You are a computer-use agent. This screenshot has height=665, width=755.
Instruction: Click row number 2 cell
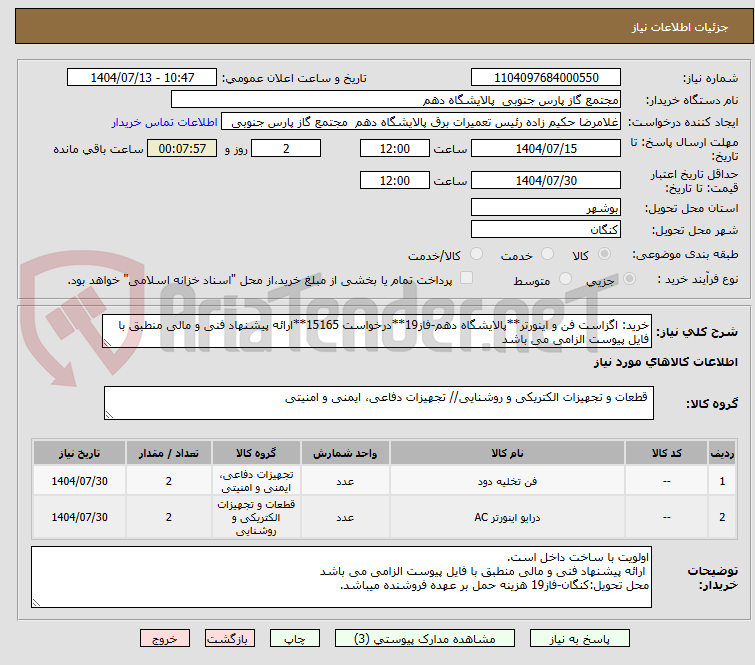click(722, 517)
